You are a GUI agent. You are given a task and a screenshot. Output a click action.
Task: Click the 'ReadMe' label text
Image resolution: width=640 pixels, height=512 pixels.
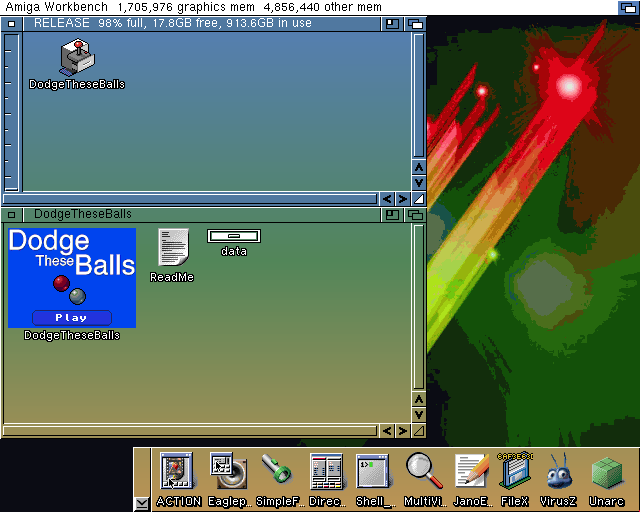tap(172, 277)
